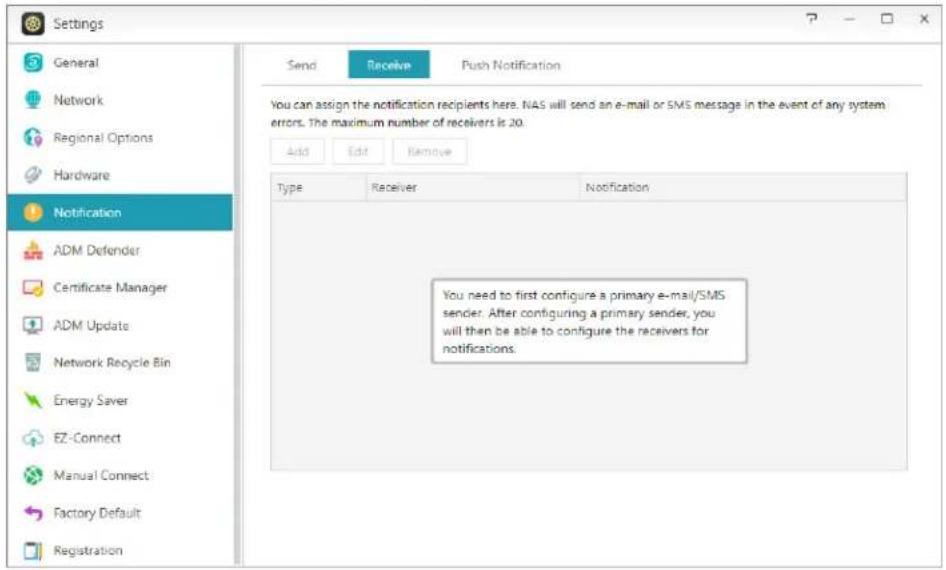The width and height of the screenshot is (946, 570).
Task: Click the Type column header
Action: pos(318,188)
